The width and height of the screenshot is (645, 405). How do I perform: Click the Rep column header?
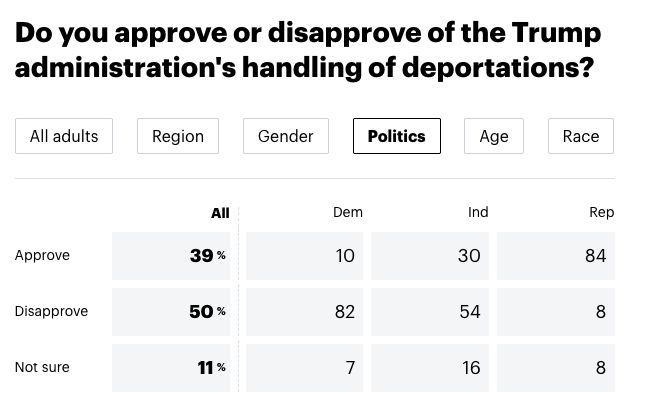coord(602,212)
